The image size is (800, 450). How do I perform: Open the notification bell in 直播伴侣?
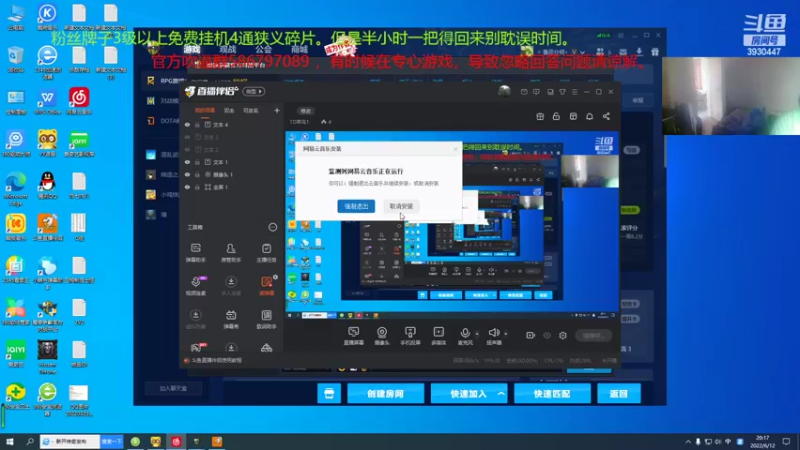click(x=589, y=116)
